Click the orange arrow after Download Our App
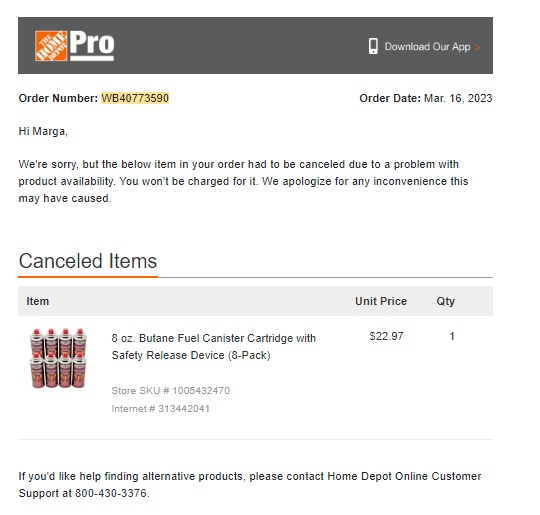The image size is (540, 515). [x=477, y=47]
